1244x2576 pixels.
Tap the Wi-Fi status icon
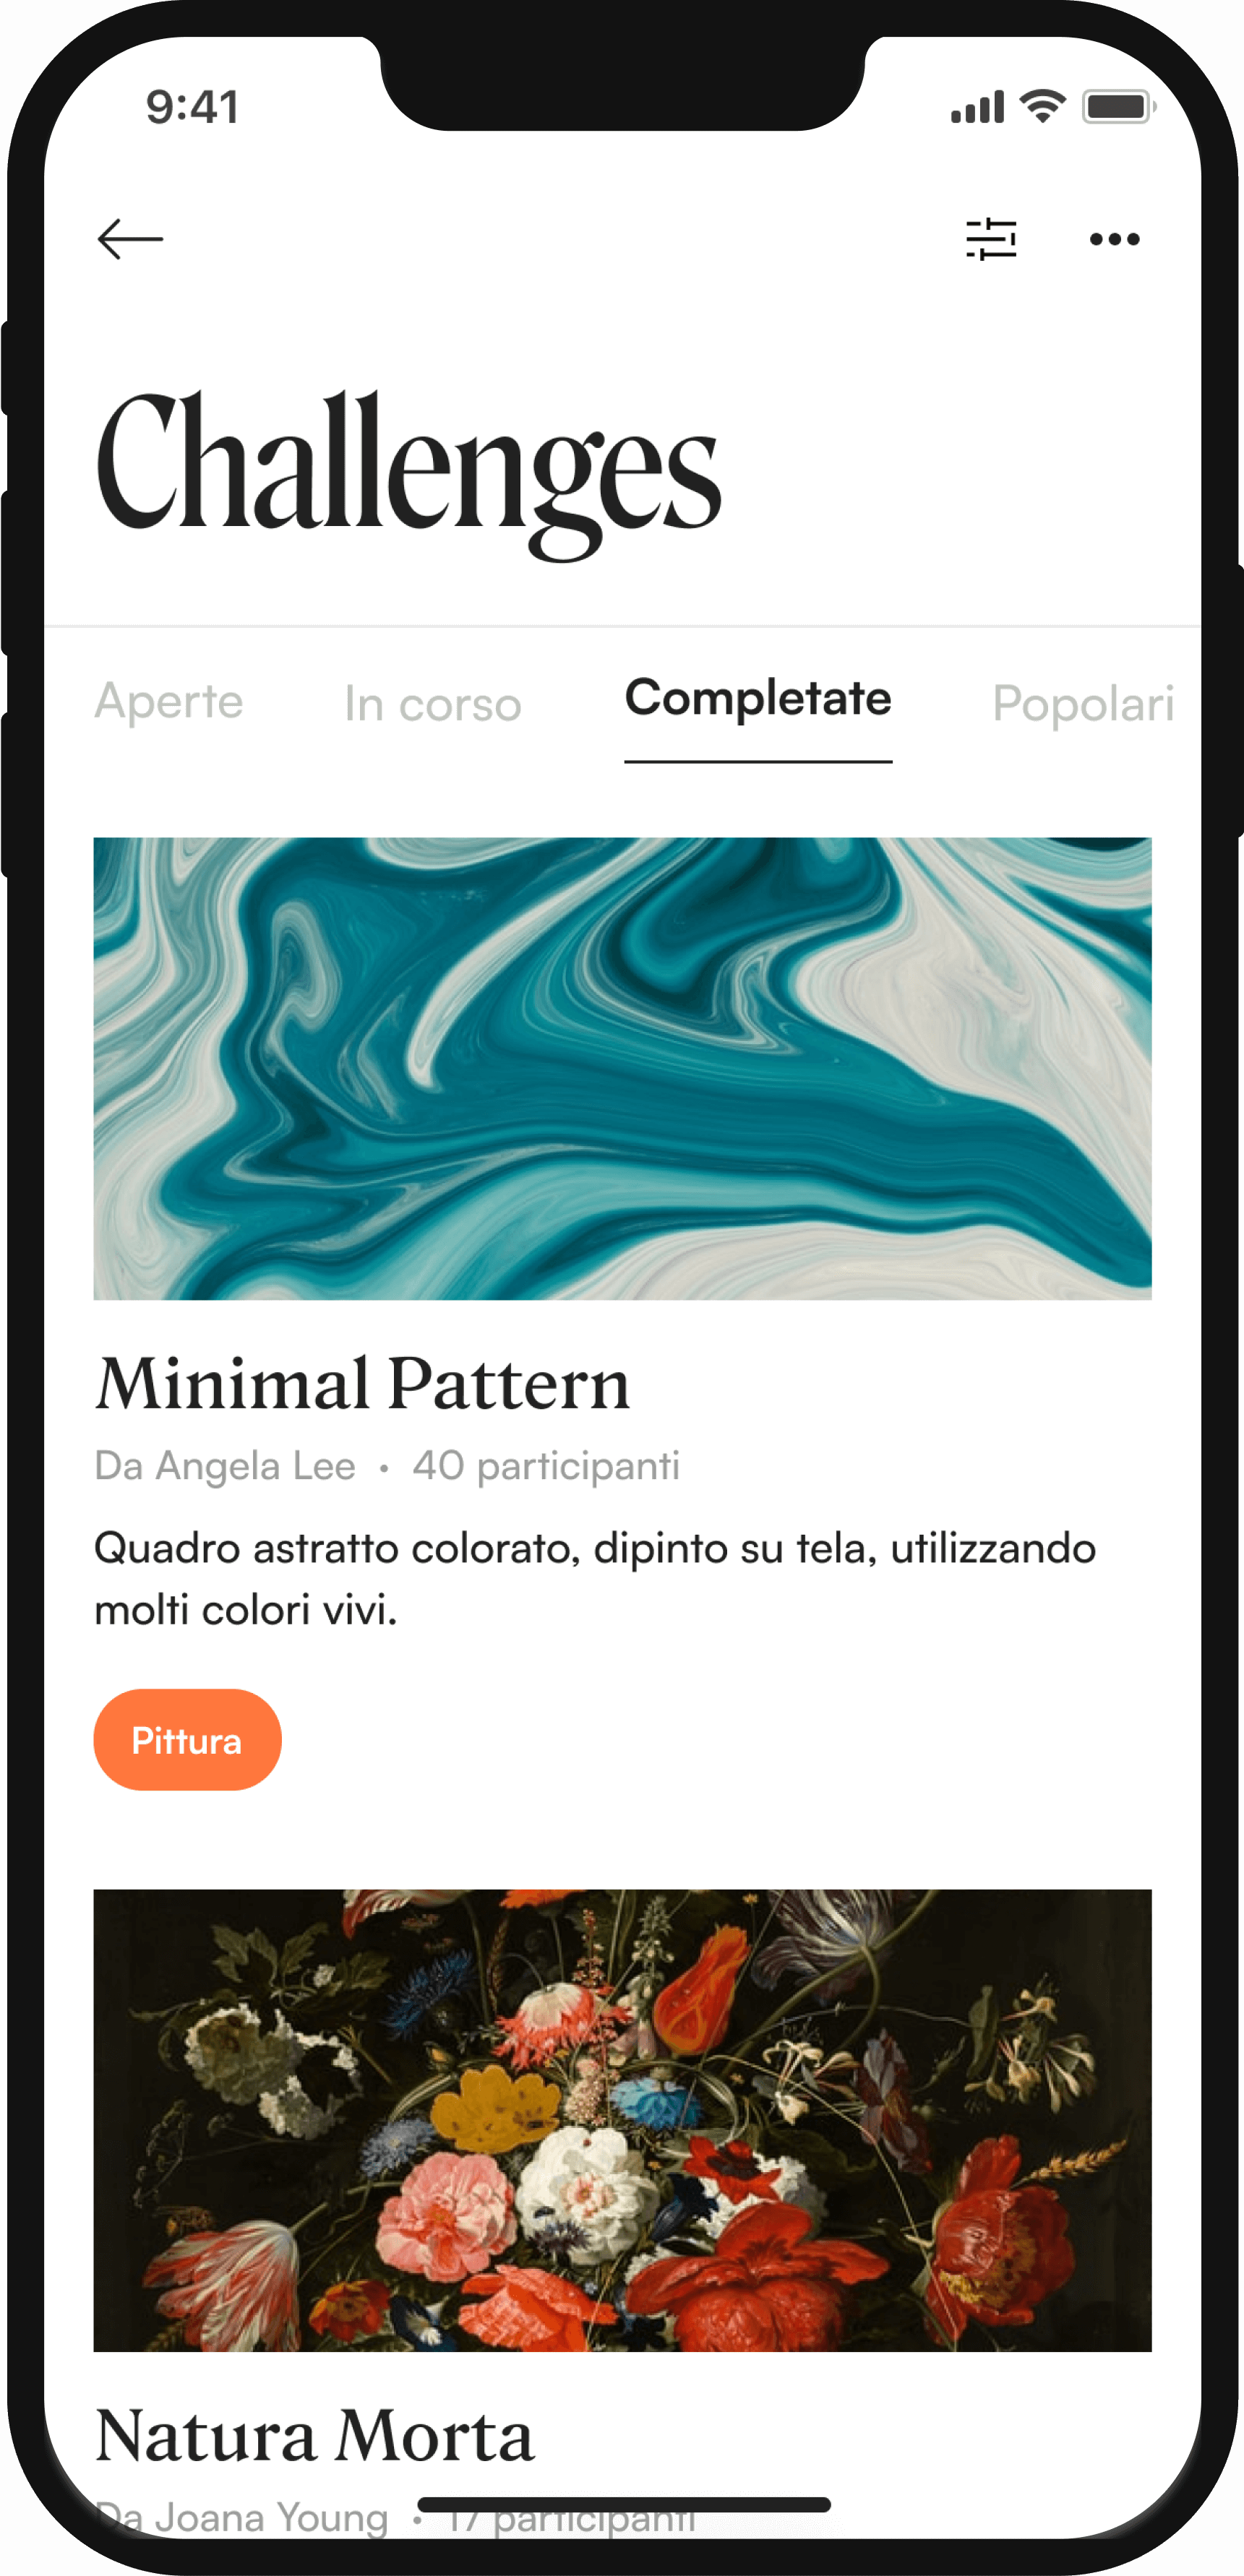pos(1043,106)
